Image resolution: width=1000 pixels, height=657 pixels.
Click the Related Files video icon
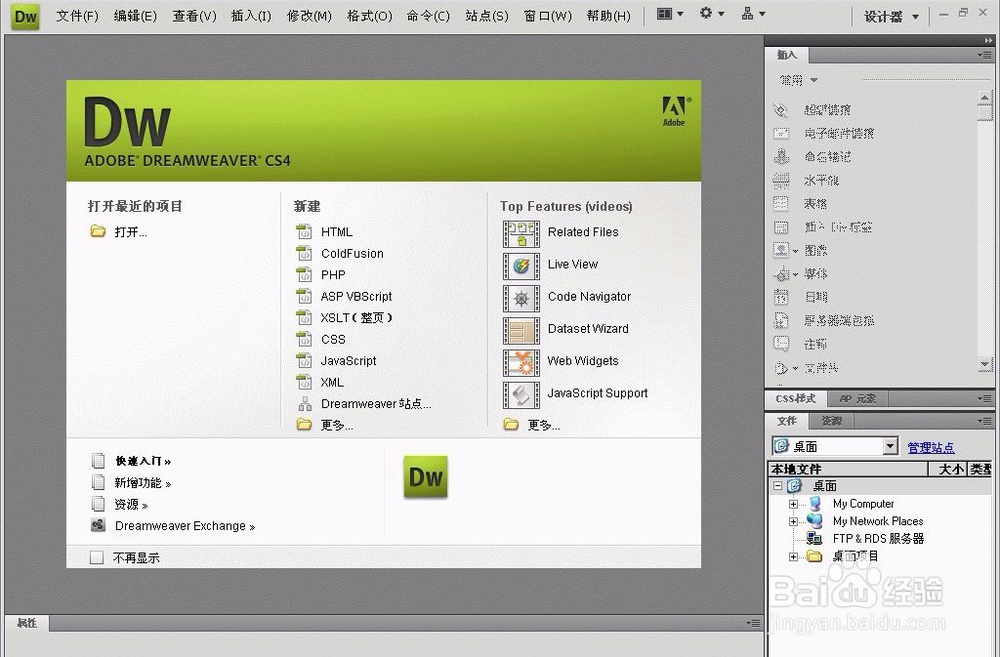coord(521,234)
